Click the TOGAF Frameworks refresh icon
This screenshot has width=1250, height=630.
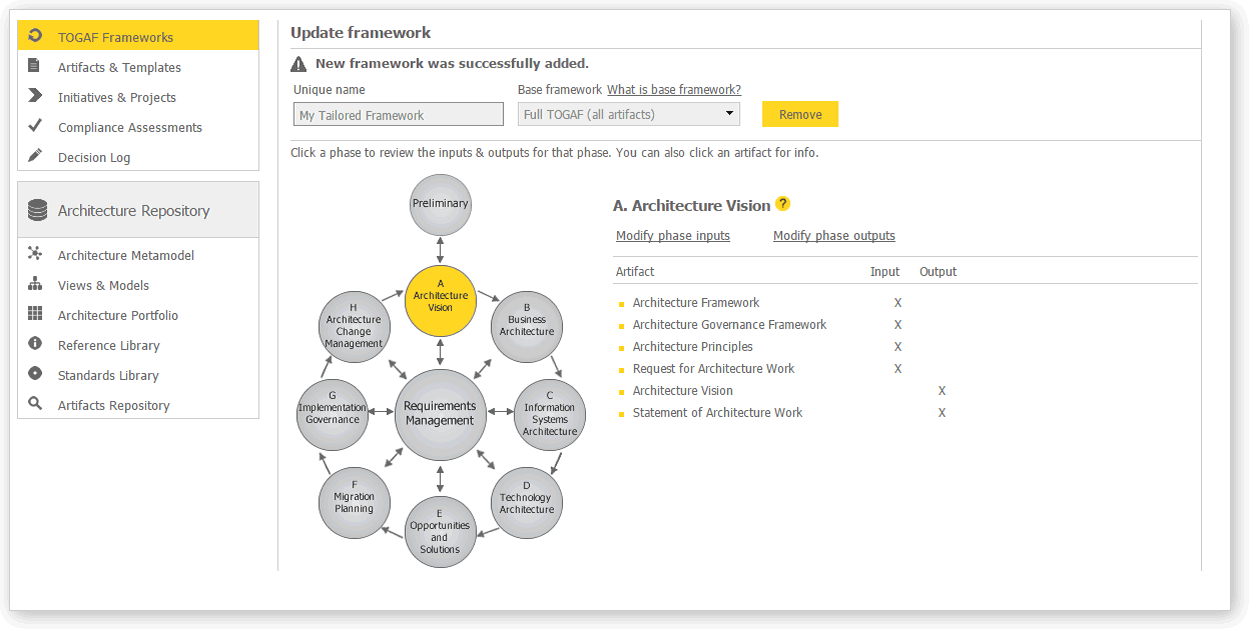36,36
